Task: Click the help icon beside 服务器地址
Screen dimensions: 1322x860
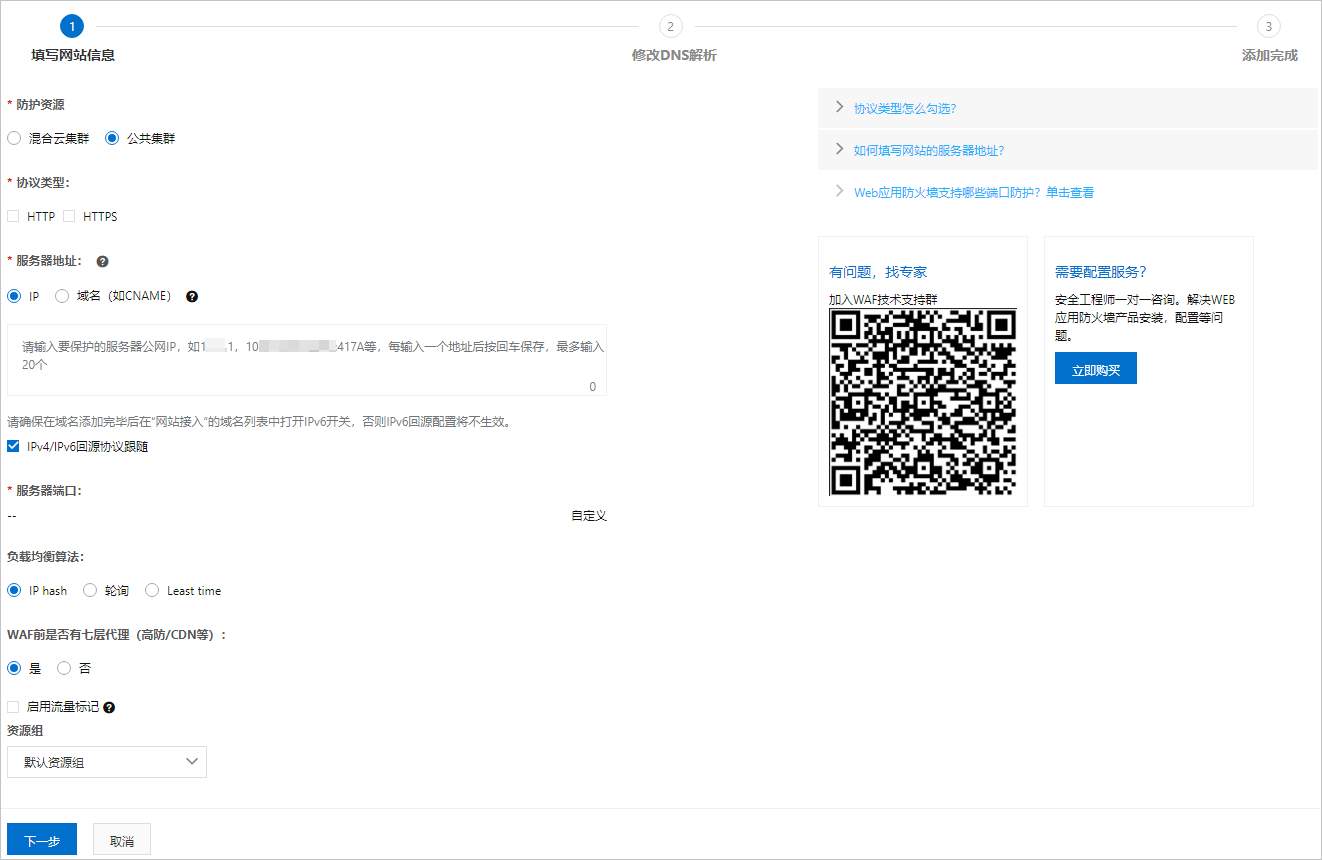Action: click(x=102, y=262)
